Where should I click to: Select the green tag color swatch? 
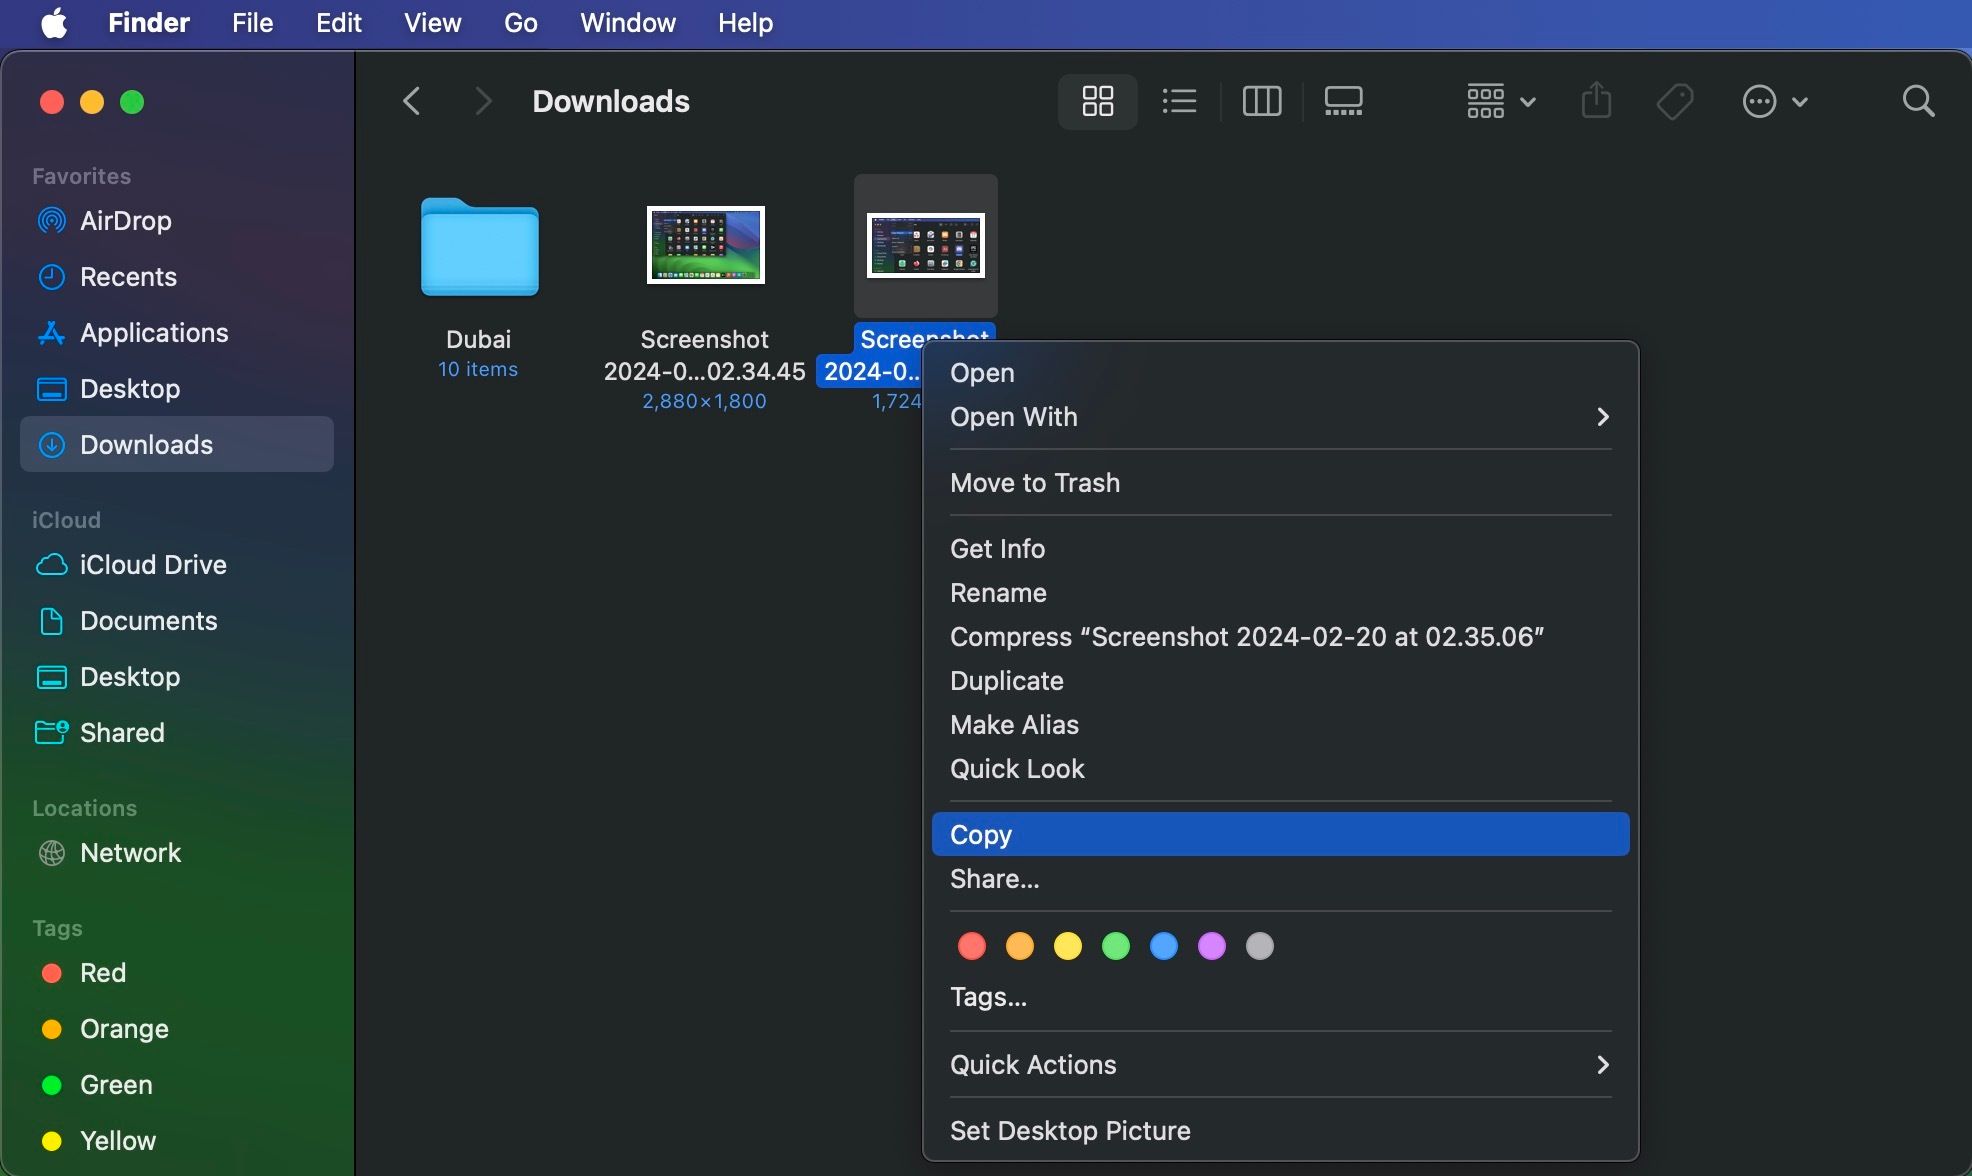[x=1115, y=945]
